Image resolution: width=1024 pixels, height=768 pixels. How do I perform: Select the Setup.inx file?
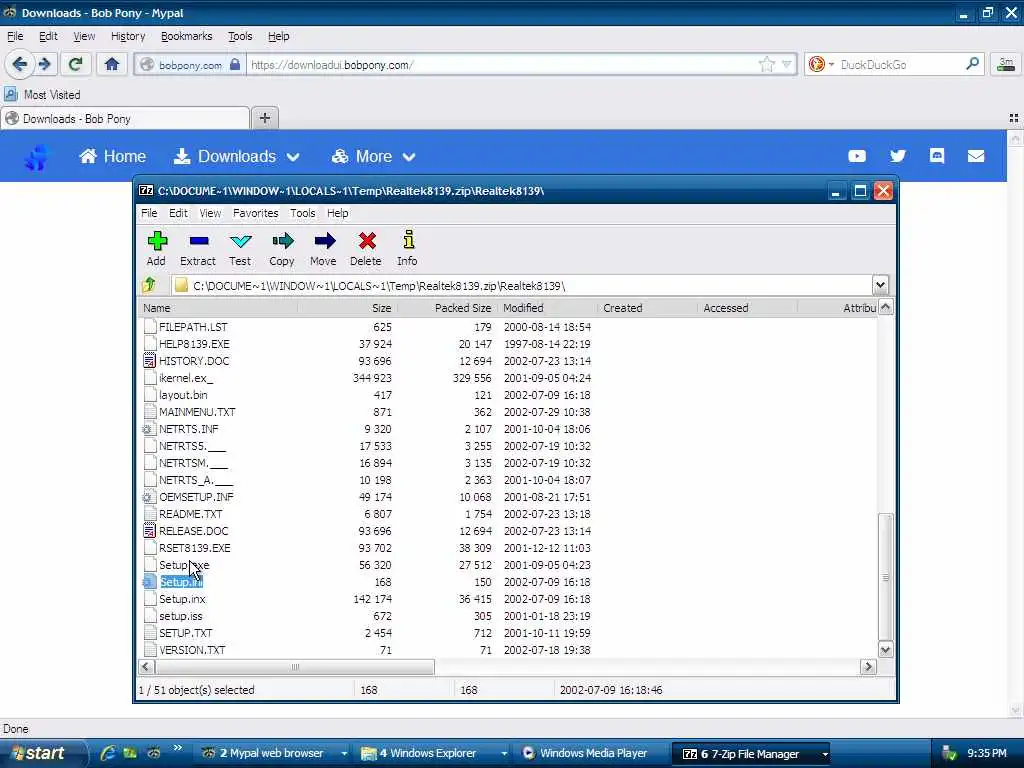[182, 599]
